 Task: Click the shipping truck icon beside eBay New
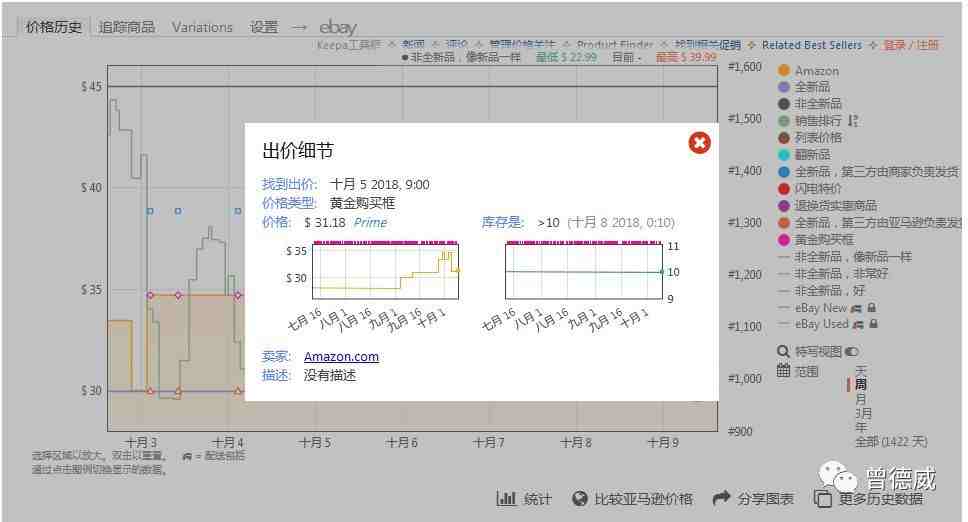[x=856, y=308]
